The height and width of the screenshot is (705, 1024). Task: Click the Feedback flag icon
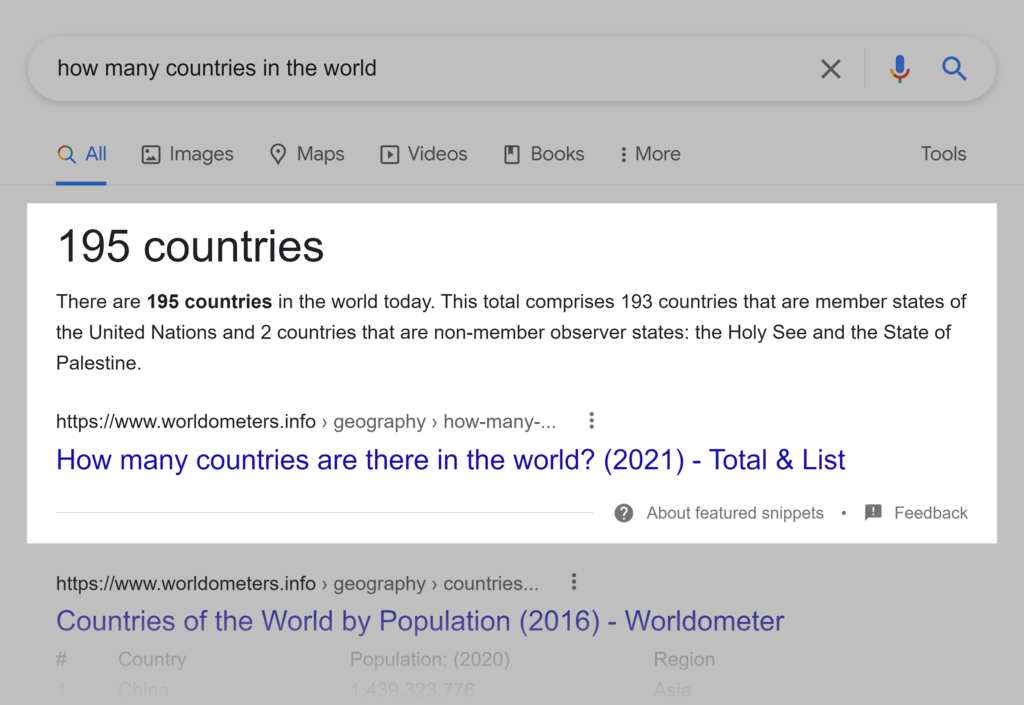click(873, 513)
